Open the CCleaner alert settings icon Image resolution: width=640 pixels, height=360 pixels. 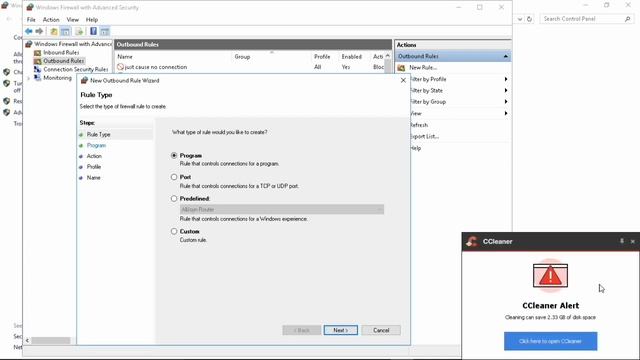[x=622, y=241]
